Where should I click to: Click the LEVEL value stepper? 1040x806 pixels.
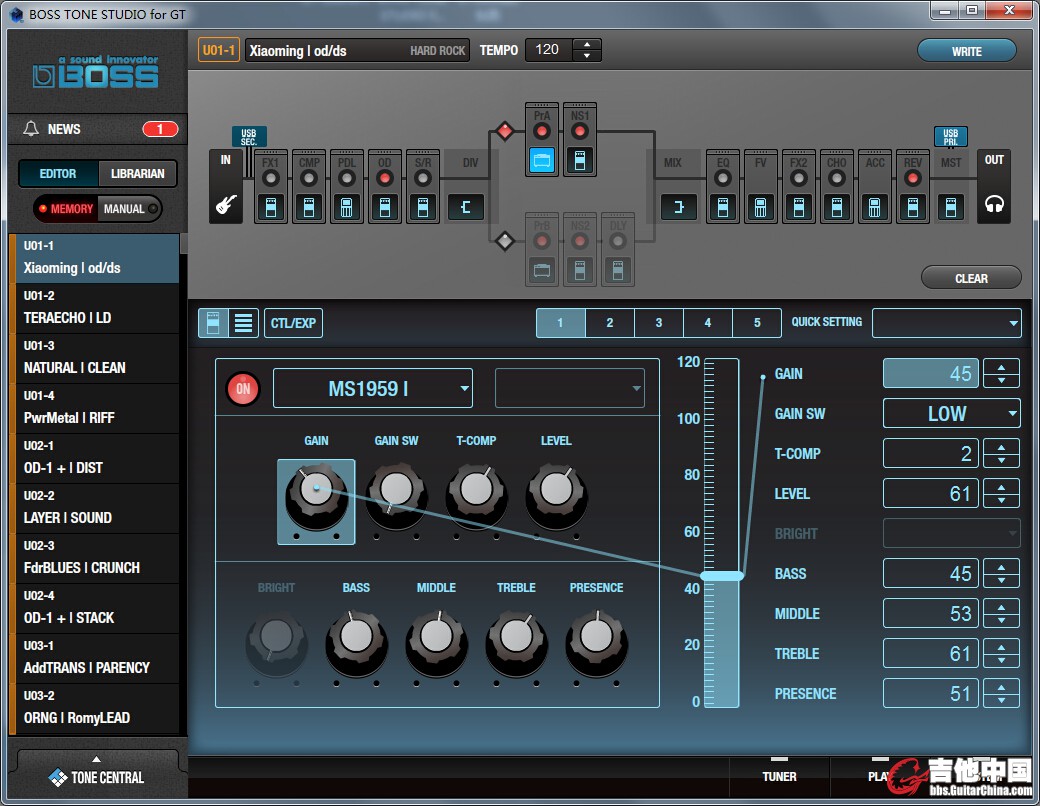1001,494
